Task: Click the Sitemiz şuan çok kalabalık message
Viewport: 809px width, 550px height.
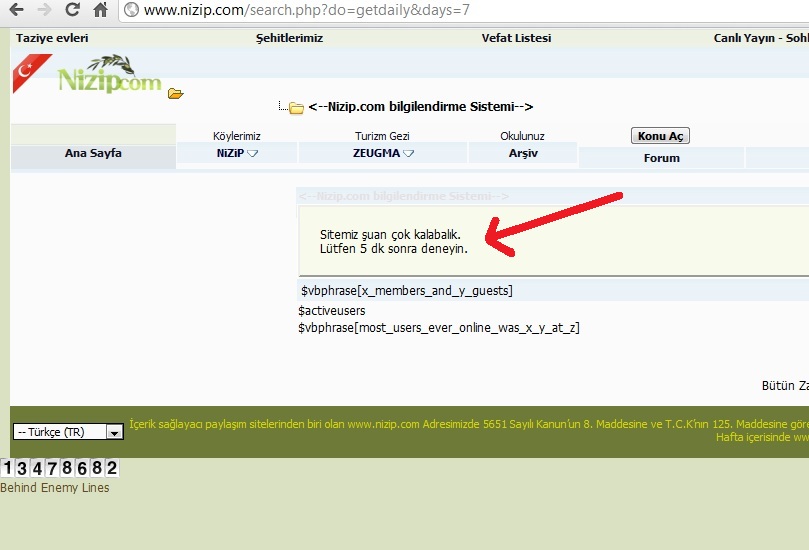Action: coord(394,241)
